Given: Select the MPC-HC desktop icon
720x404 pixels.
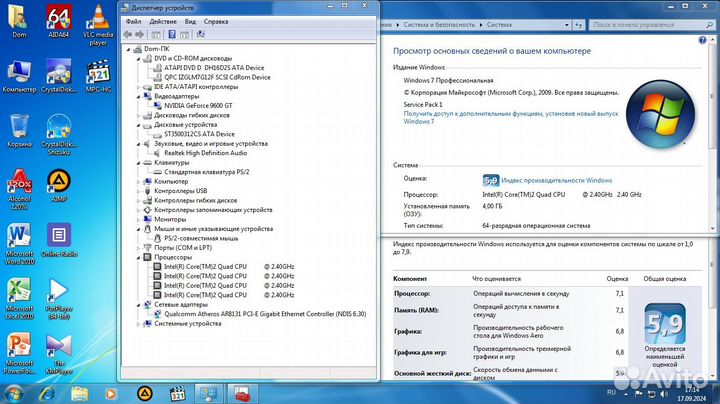Looking at the screenshot, I should 98,76.
